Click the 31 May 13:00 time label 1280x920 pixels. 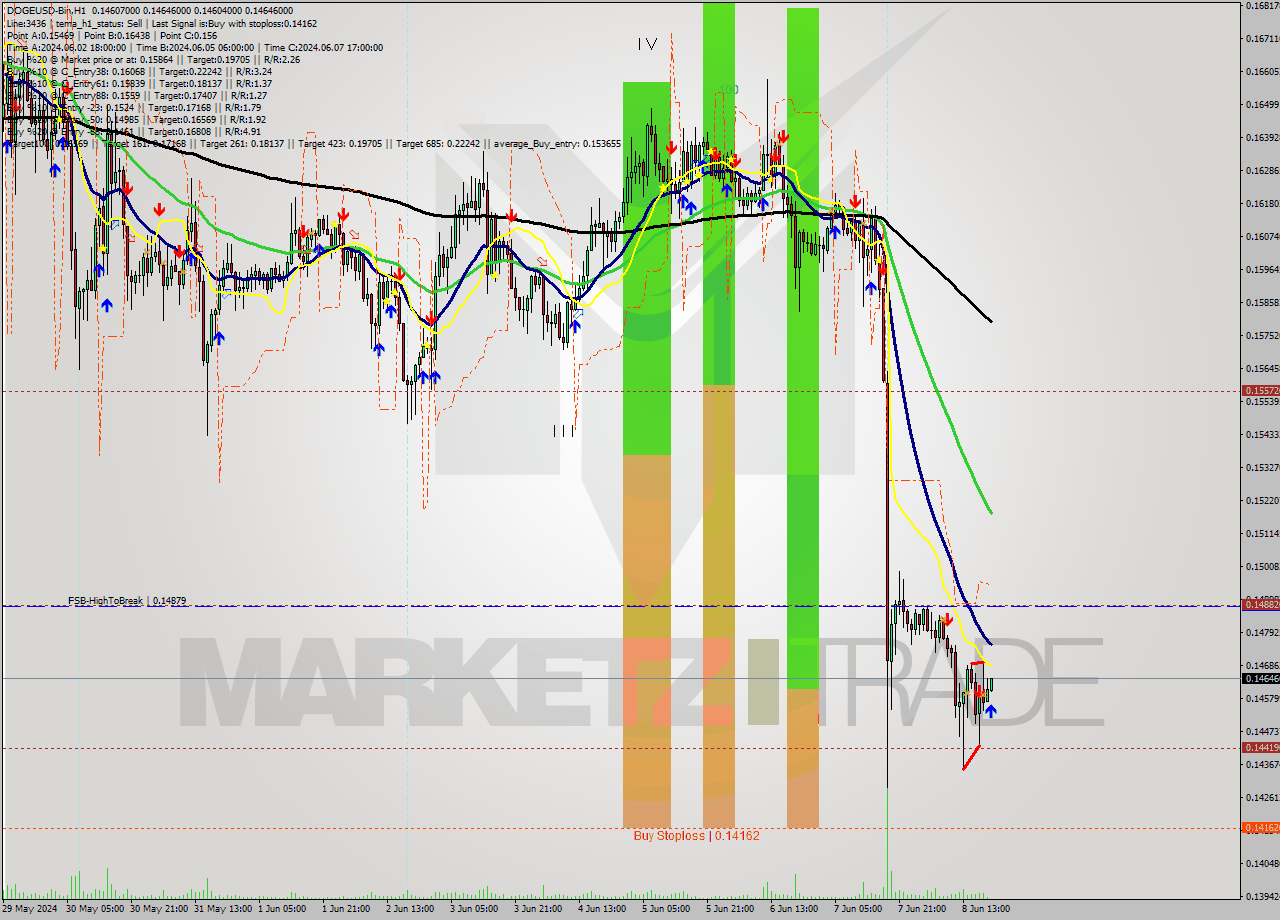pyautogui.click(x=222, y=909)
